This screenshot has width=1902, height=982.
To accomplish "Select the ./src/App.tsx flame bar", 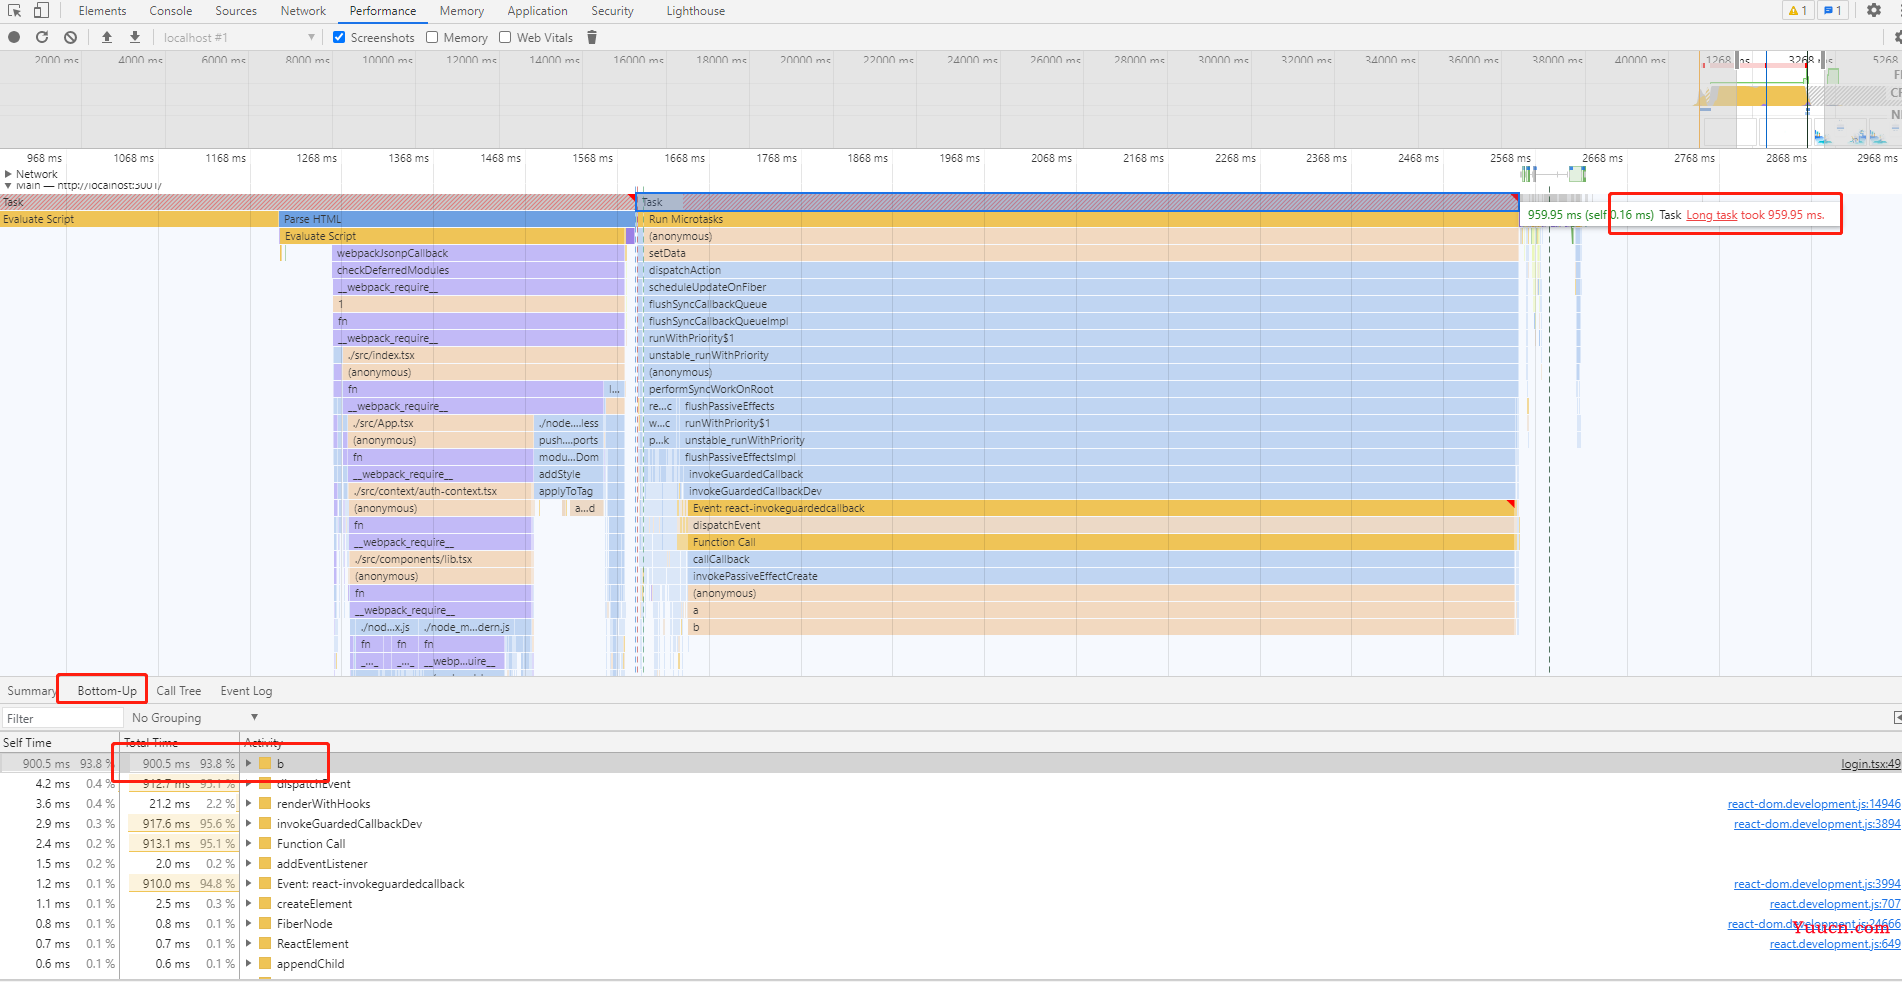I will tap(440, 423).
